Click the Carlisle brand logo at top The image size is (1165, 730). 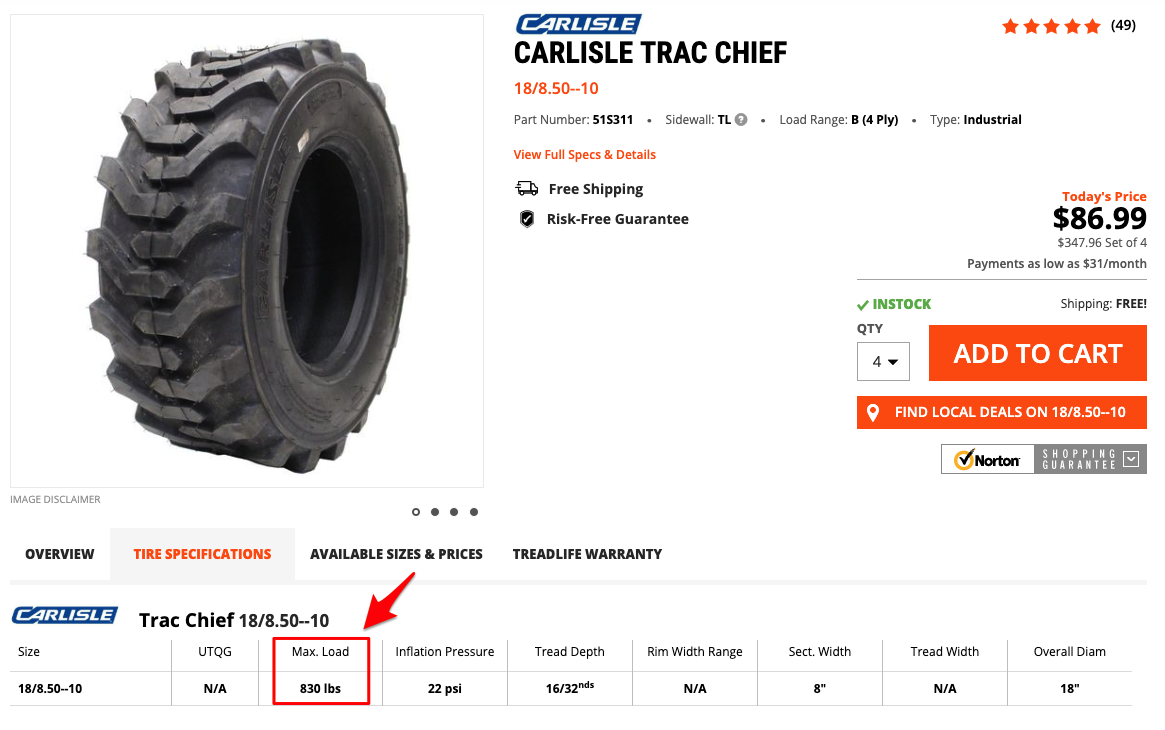pyautogui.click(x=578, y=24)
